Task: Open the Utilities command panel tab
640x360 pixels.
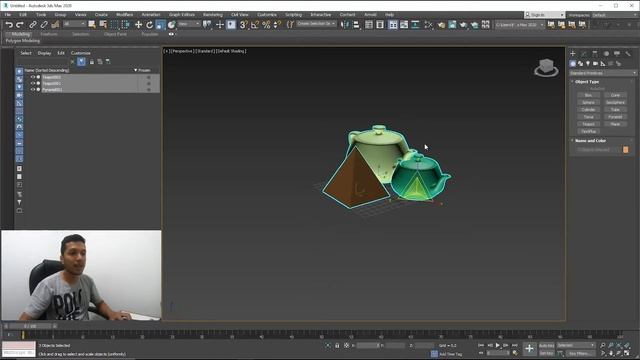Action: 628,53
